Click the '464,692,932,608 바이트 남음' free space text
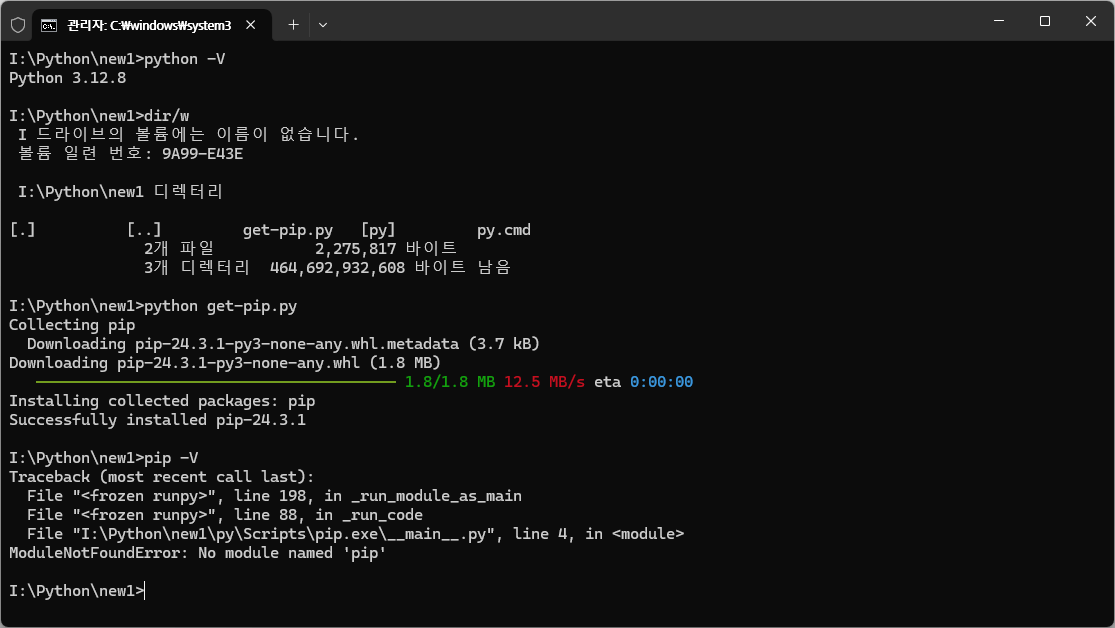Viewport: 1115px width, 628px height. pos(390,268)
